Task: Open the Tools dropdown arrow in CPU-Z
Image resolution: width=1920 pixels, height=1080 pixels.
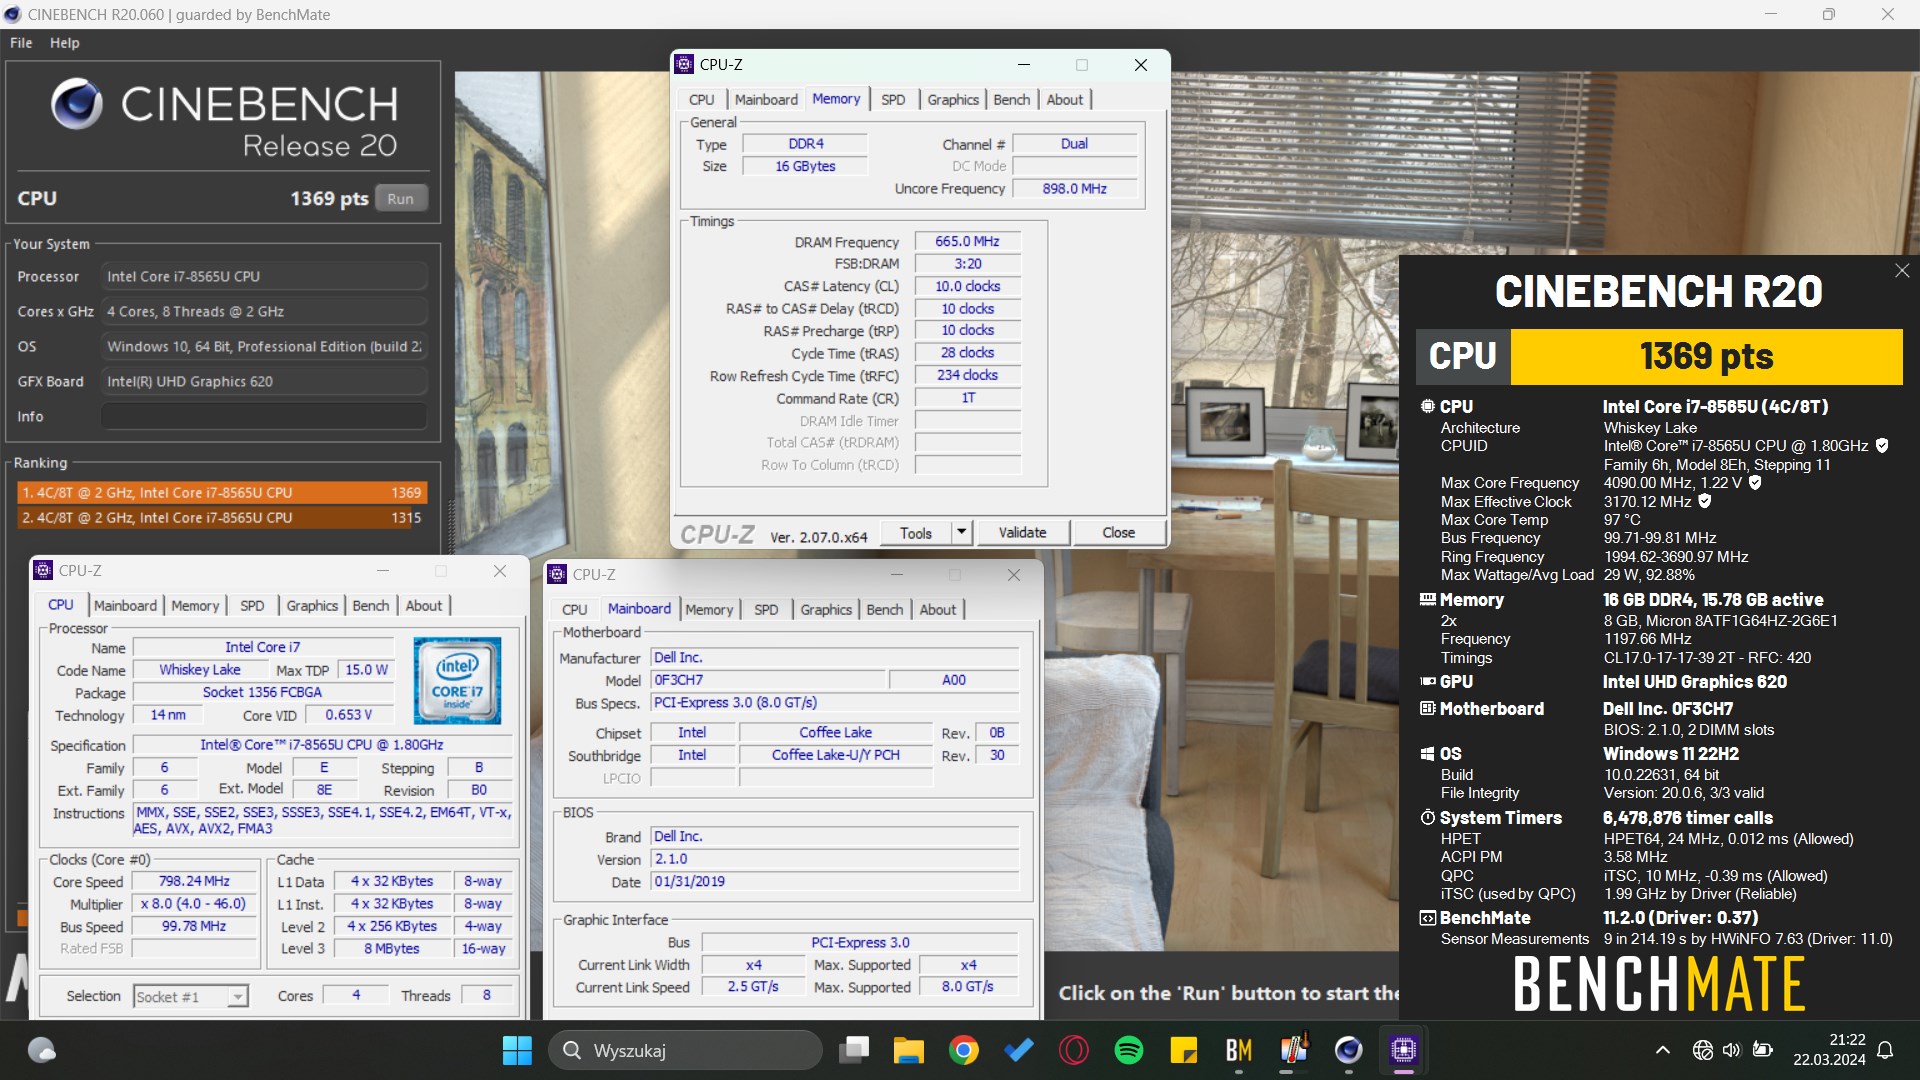Action: (x=961, y=532)
